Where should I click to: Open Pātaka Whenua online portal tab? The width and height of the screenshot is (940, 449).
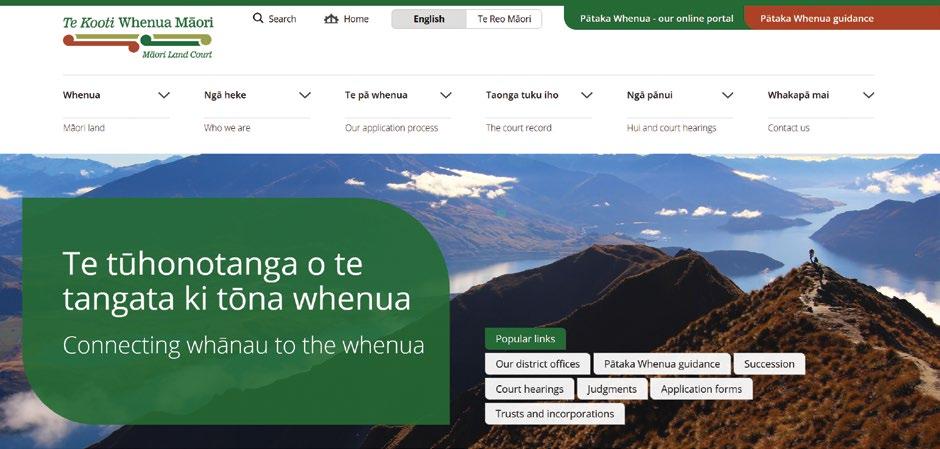[x=655, y=18]
